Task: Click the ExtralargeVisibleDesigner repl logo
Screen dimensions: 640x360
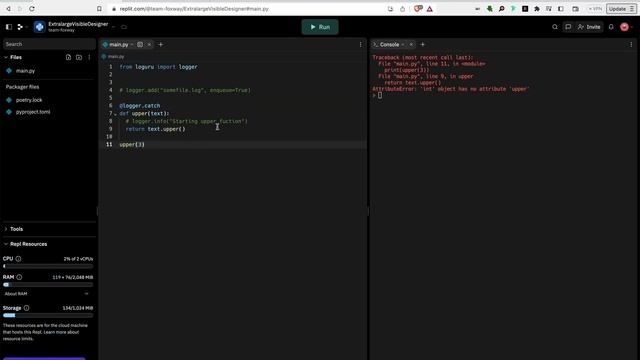Action: click(x=40, y=27)
